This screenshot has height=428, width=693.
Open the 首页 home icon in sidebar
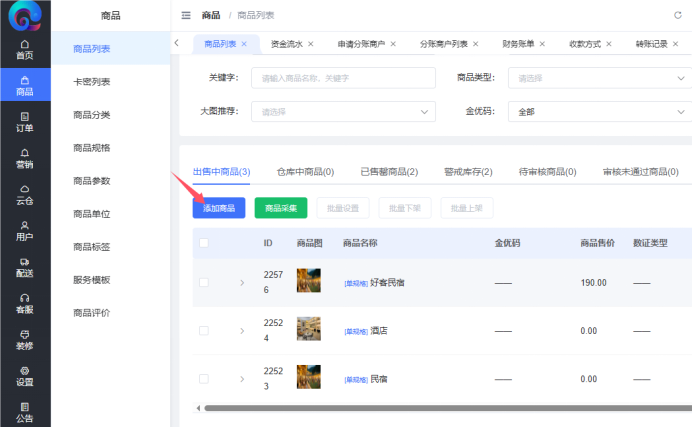(24, 50)
